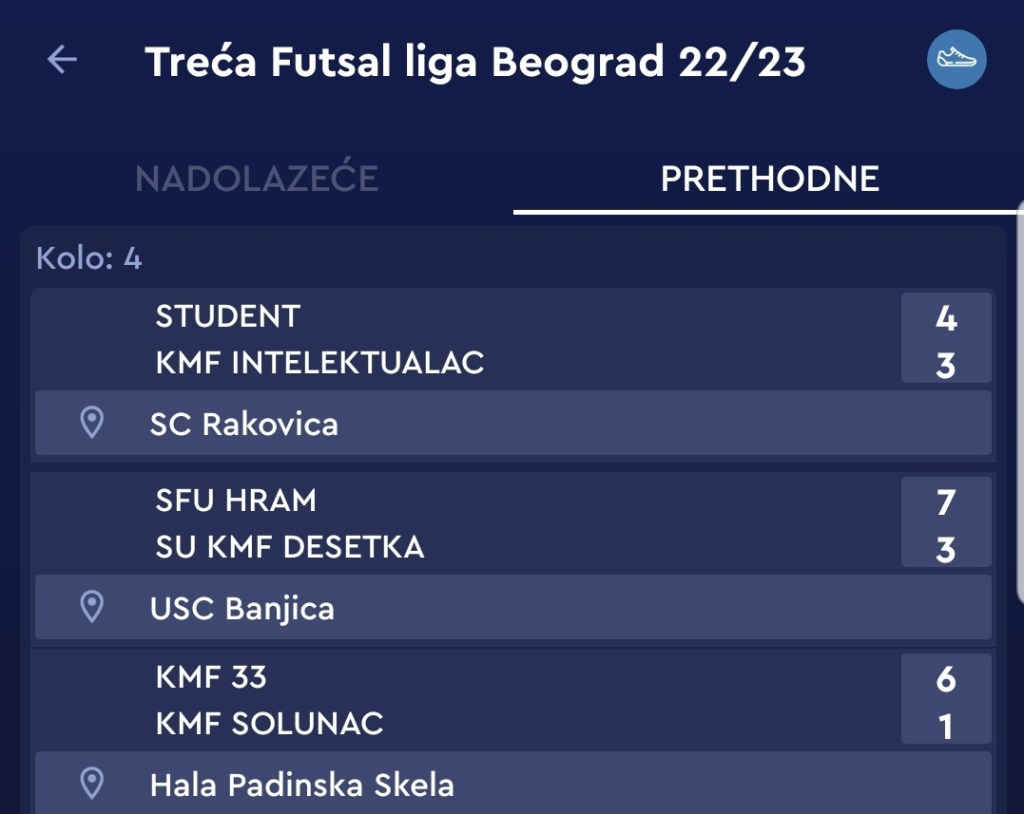Open the USC Banjica venue row
This screenshot has width=1024, height=814.
click(x=513, y=607)
